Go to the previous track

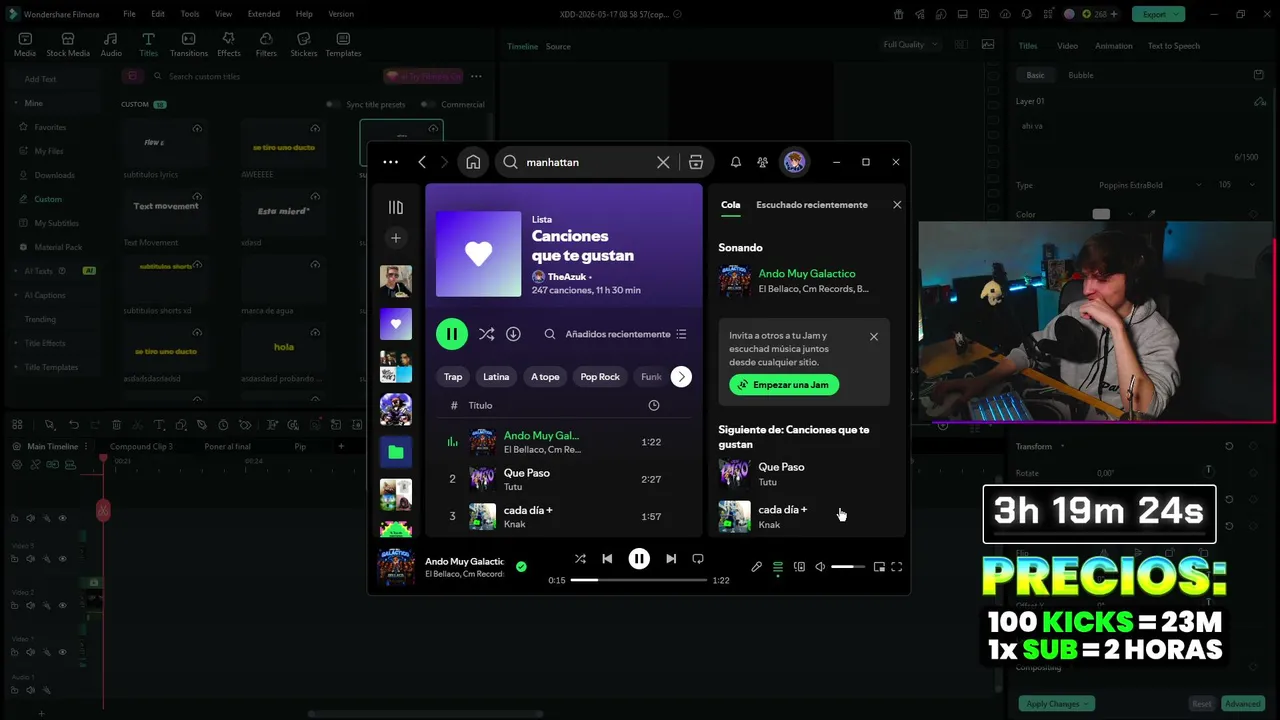coord(607,559)
